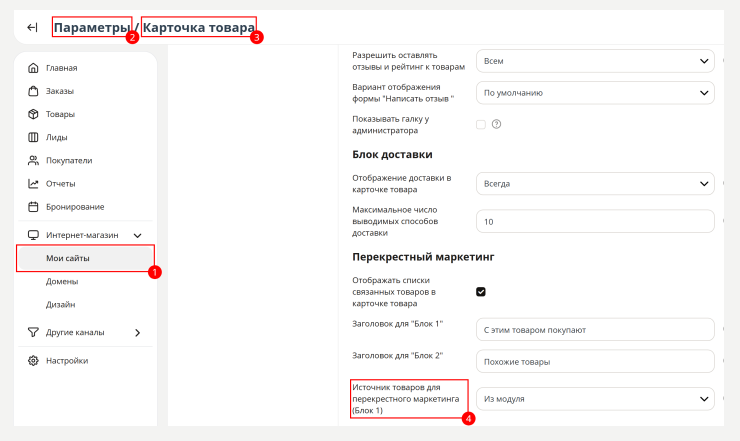The image size is (740, 441).
Task: Click the Главная home icon
Action: (x=33, y=68)
